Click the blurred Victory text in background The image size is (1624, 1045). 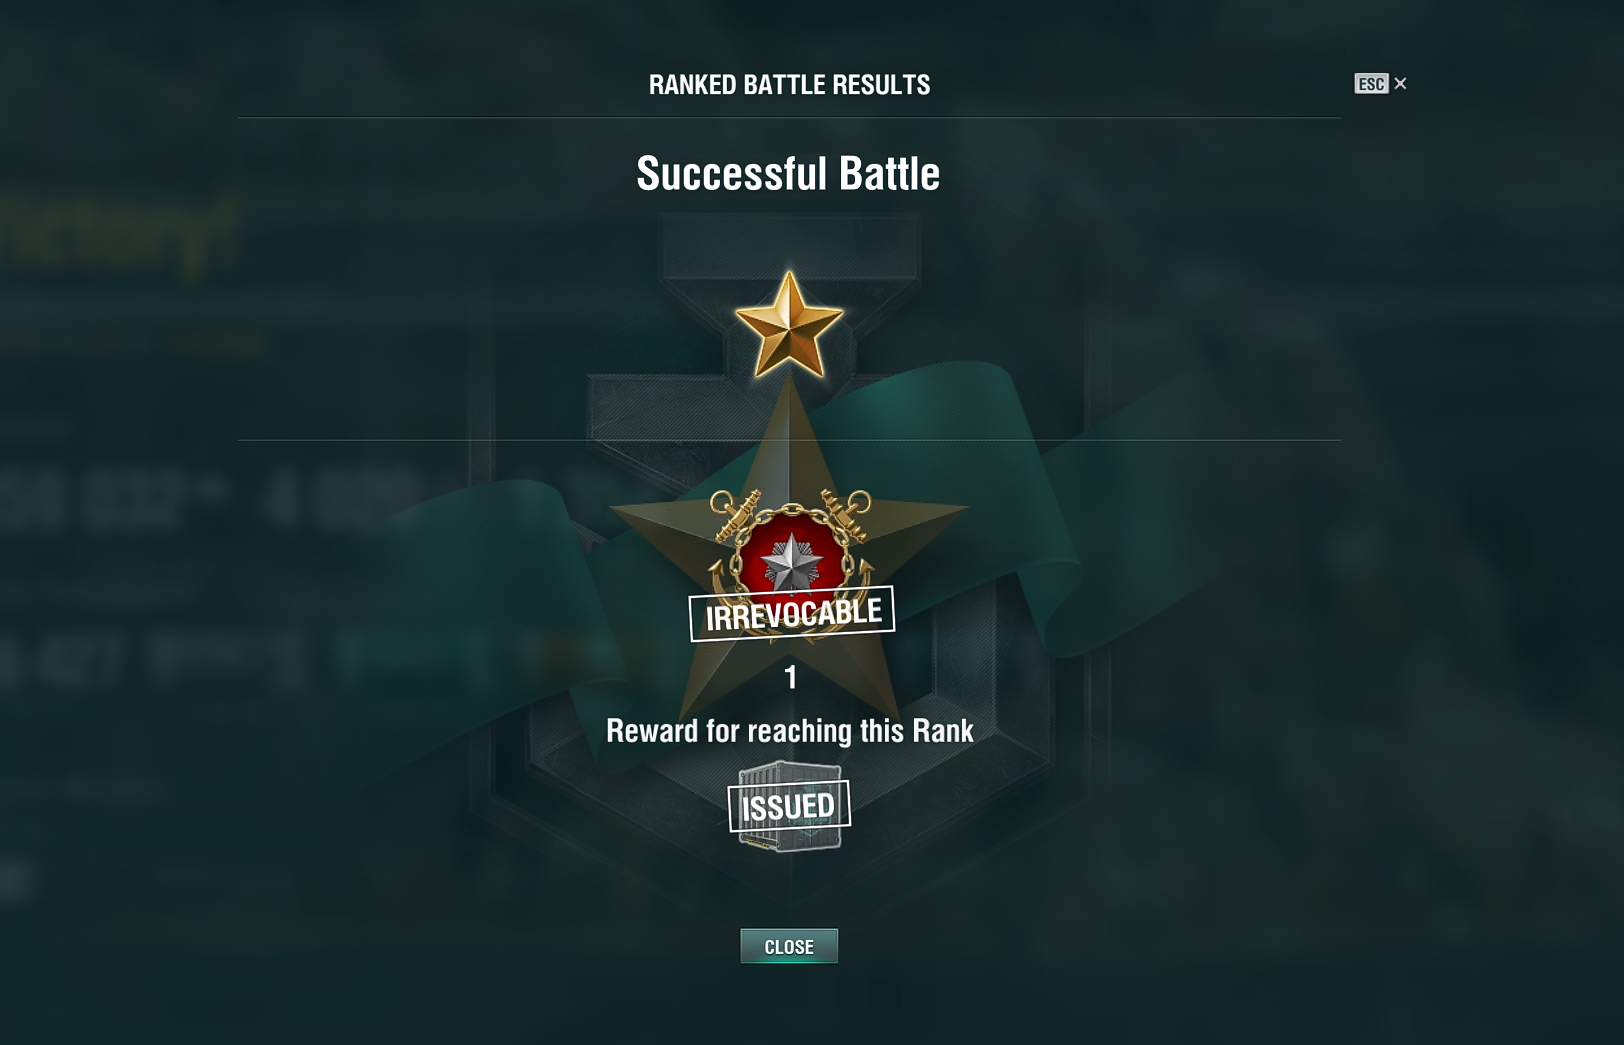pos(118,235)
